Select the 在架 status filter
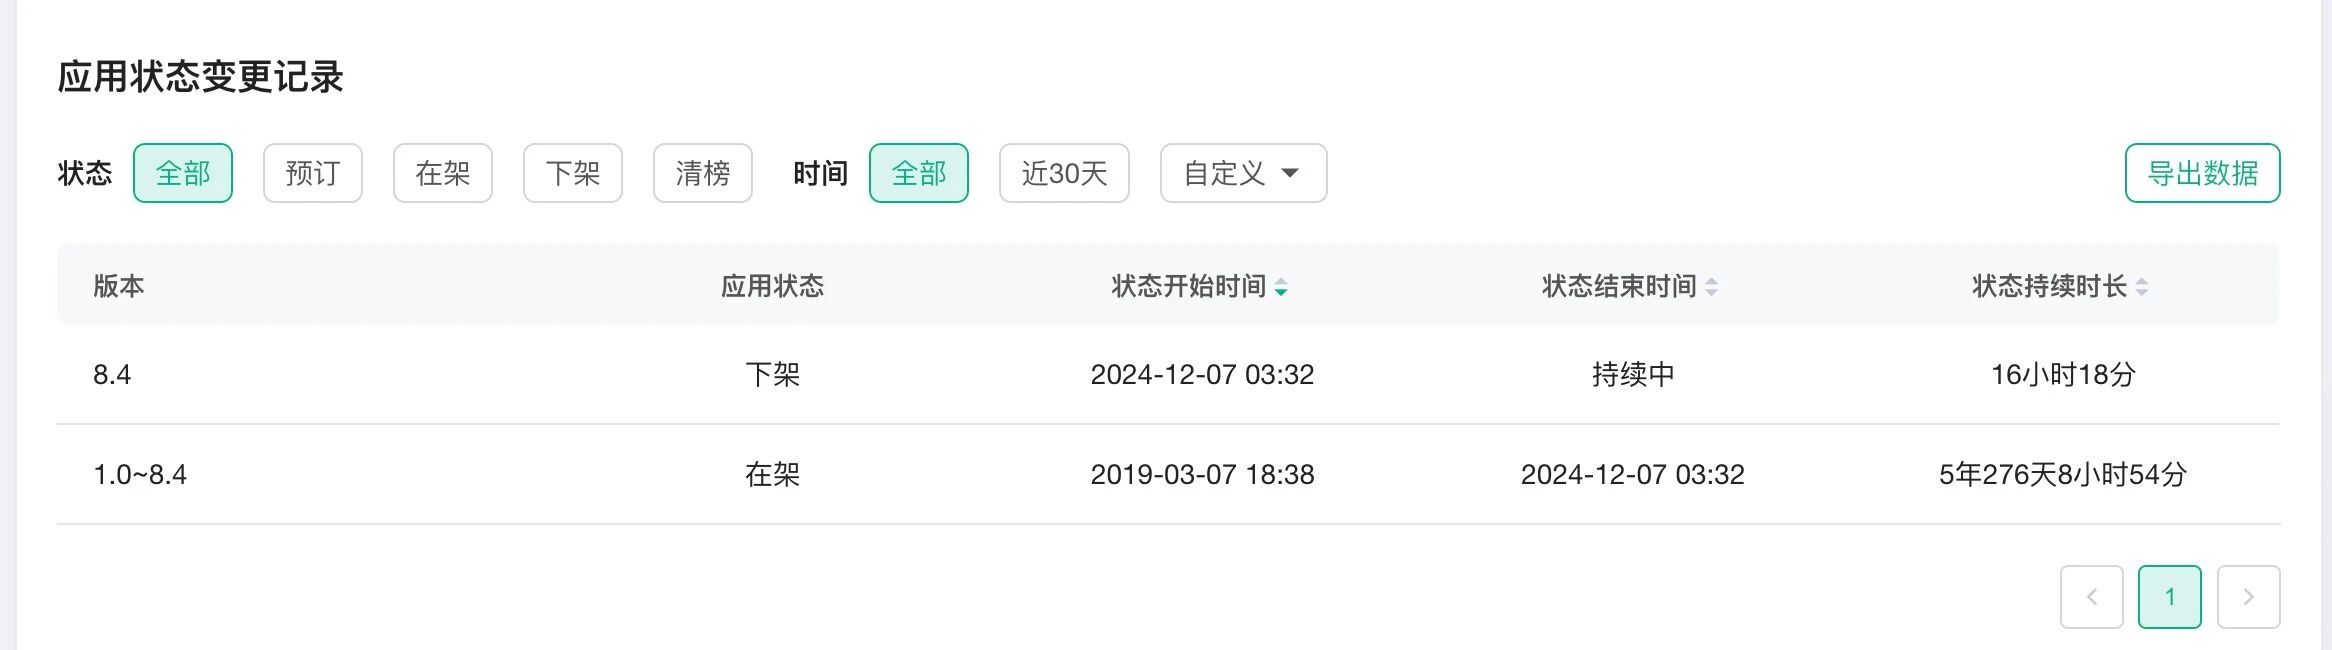This screenshot has width=2332, height=650. coord(442,173)
